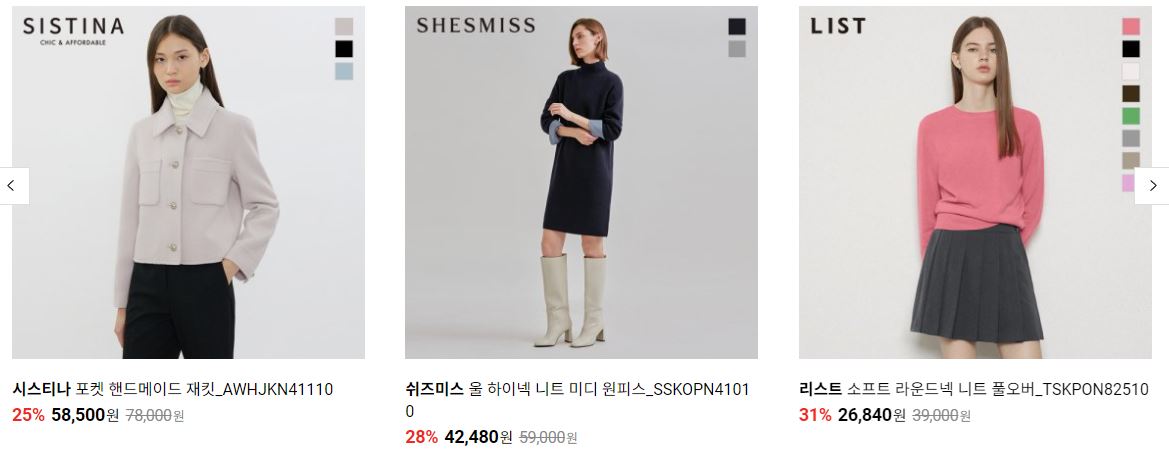
Task: Click the next carousel arrow
Action: pos(1152,186)
